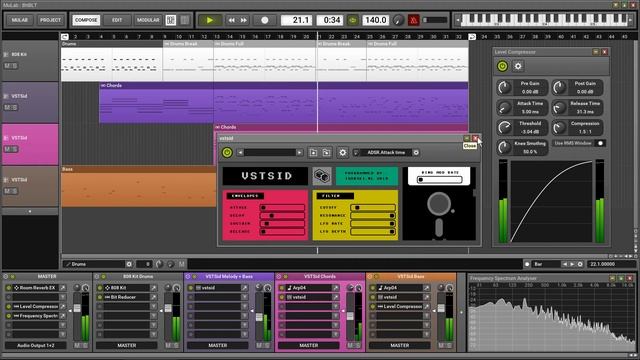This screenshot has width=640, height=360.
Task: Toggle power of Master Level Compressor slot
Action: click(x=9, y=307)
